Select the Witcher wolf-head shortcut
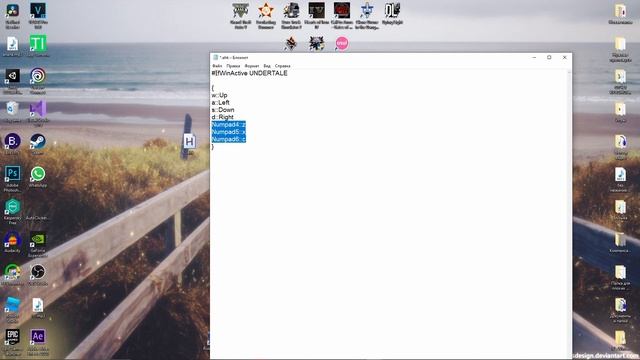Viewport: 640px width, 360px height. point(316,43)
